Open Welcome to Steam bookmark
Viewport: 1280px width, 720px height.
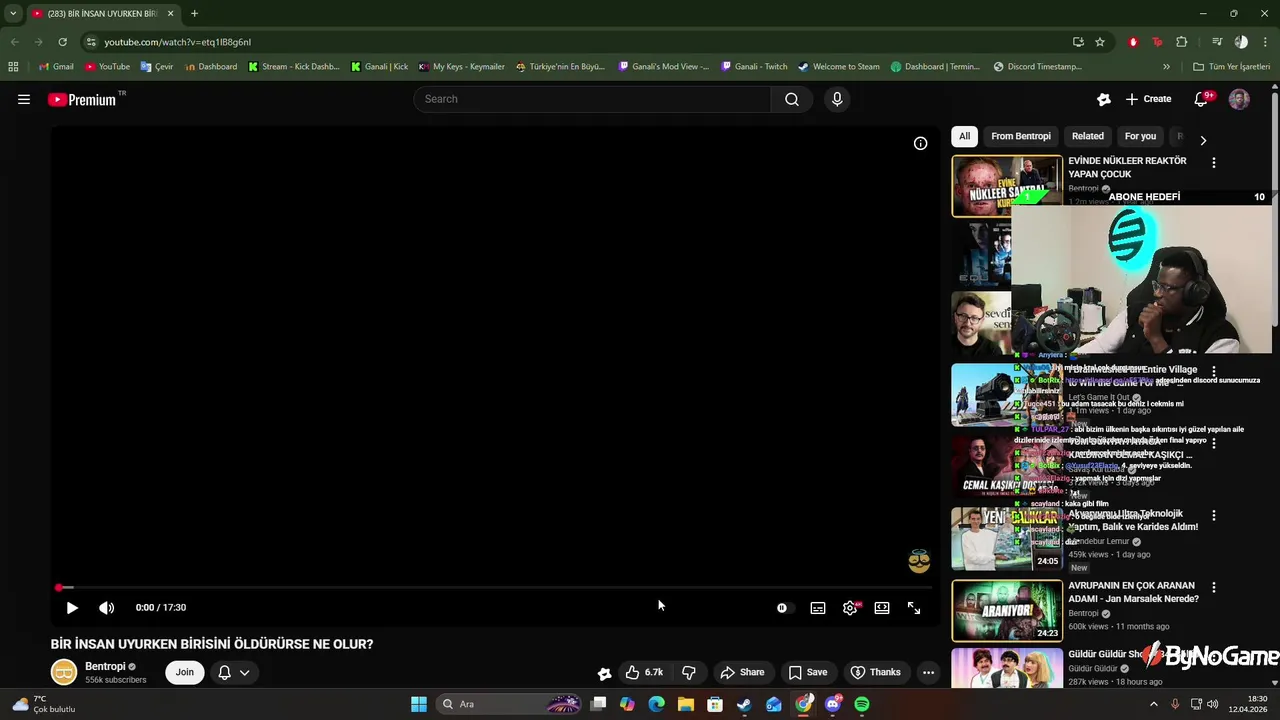point(839,67)
